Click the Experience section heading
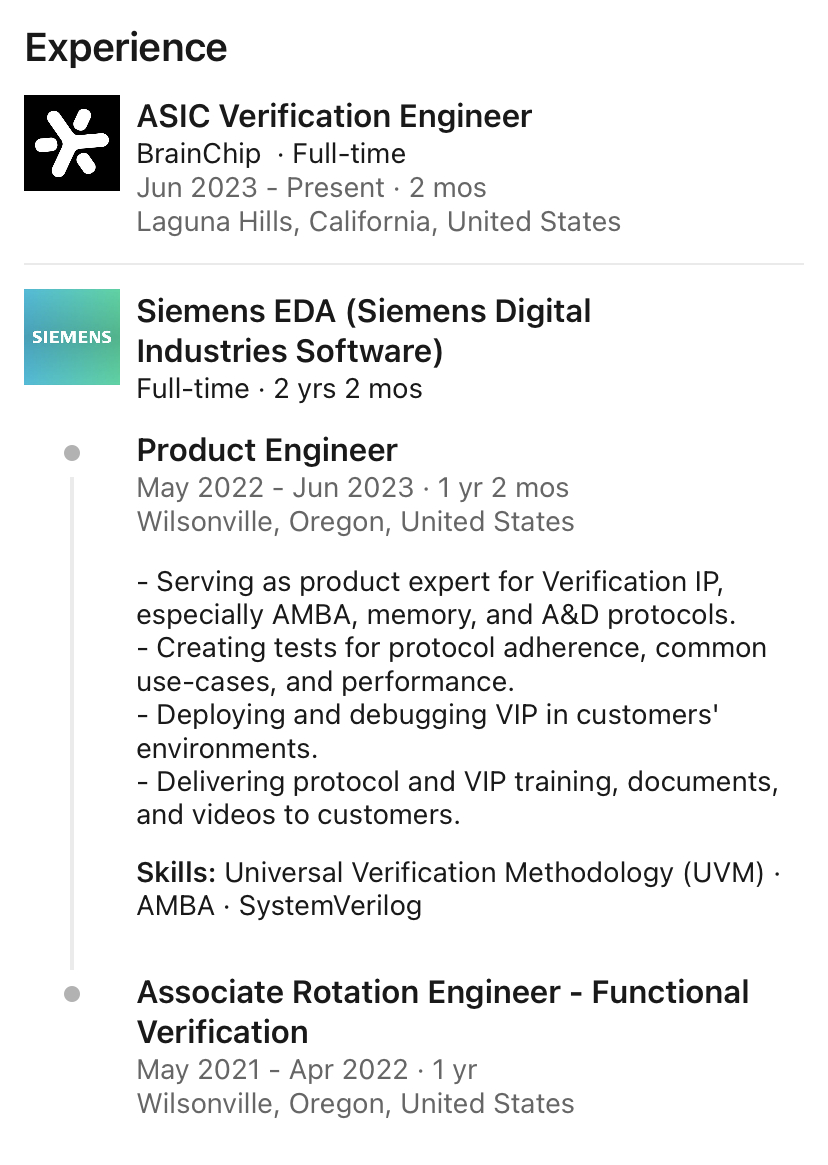Image resolution: width=828 pixels, height=1165 pixels. coord(126,48)
